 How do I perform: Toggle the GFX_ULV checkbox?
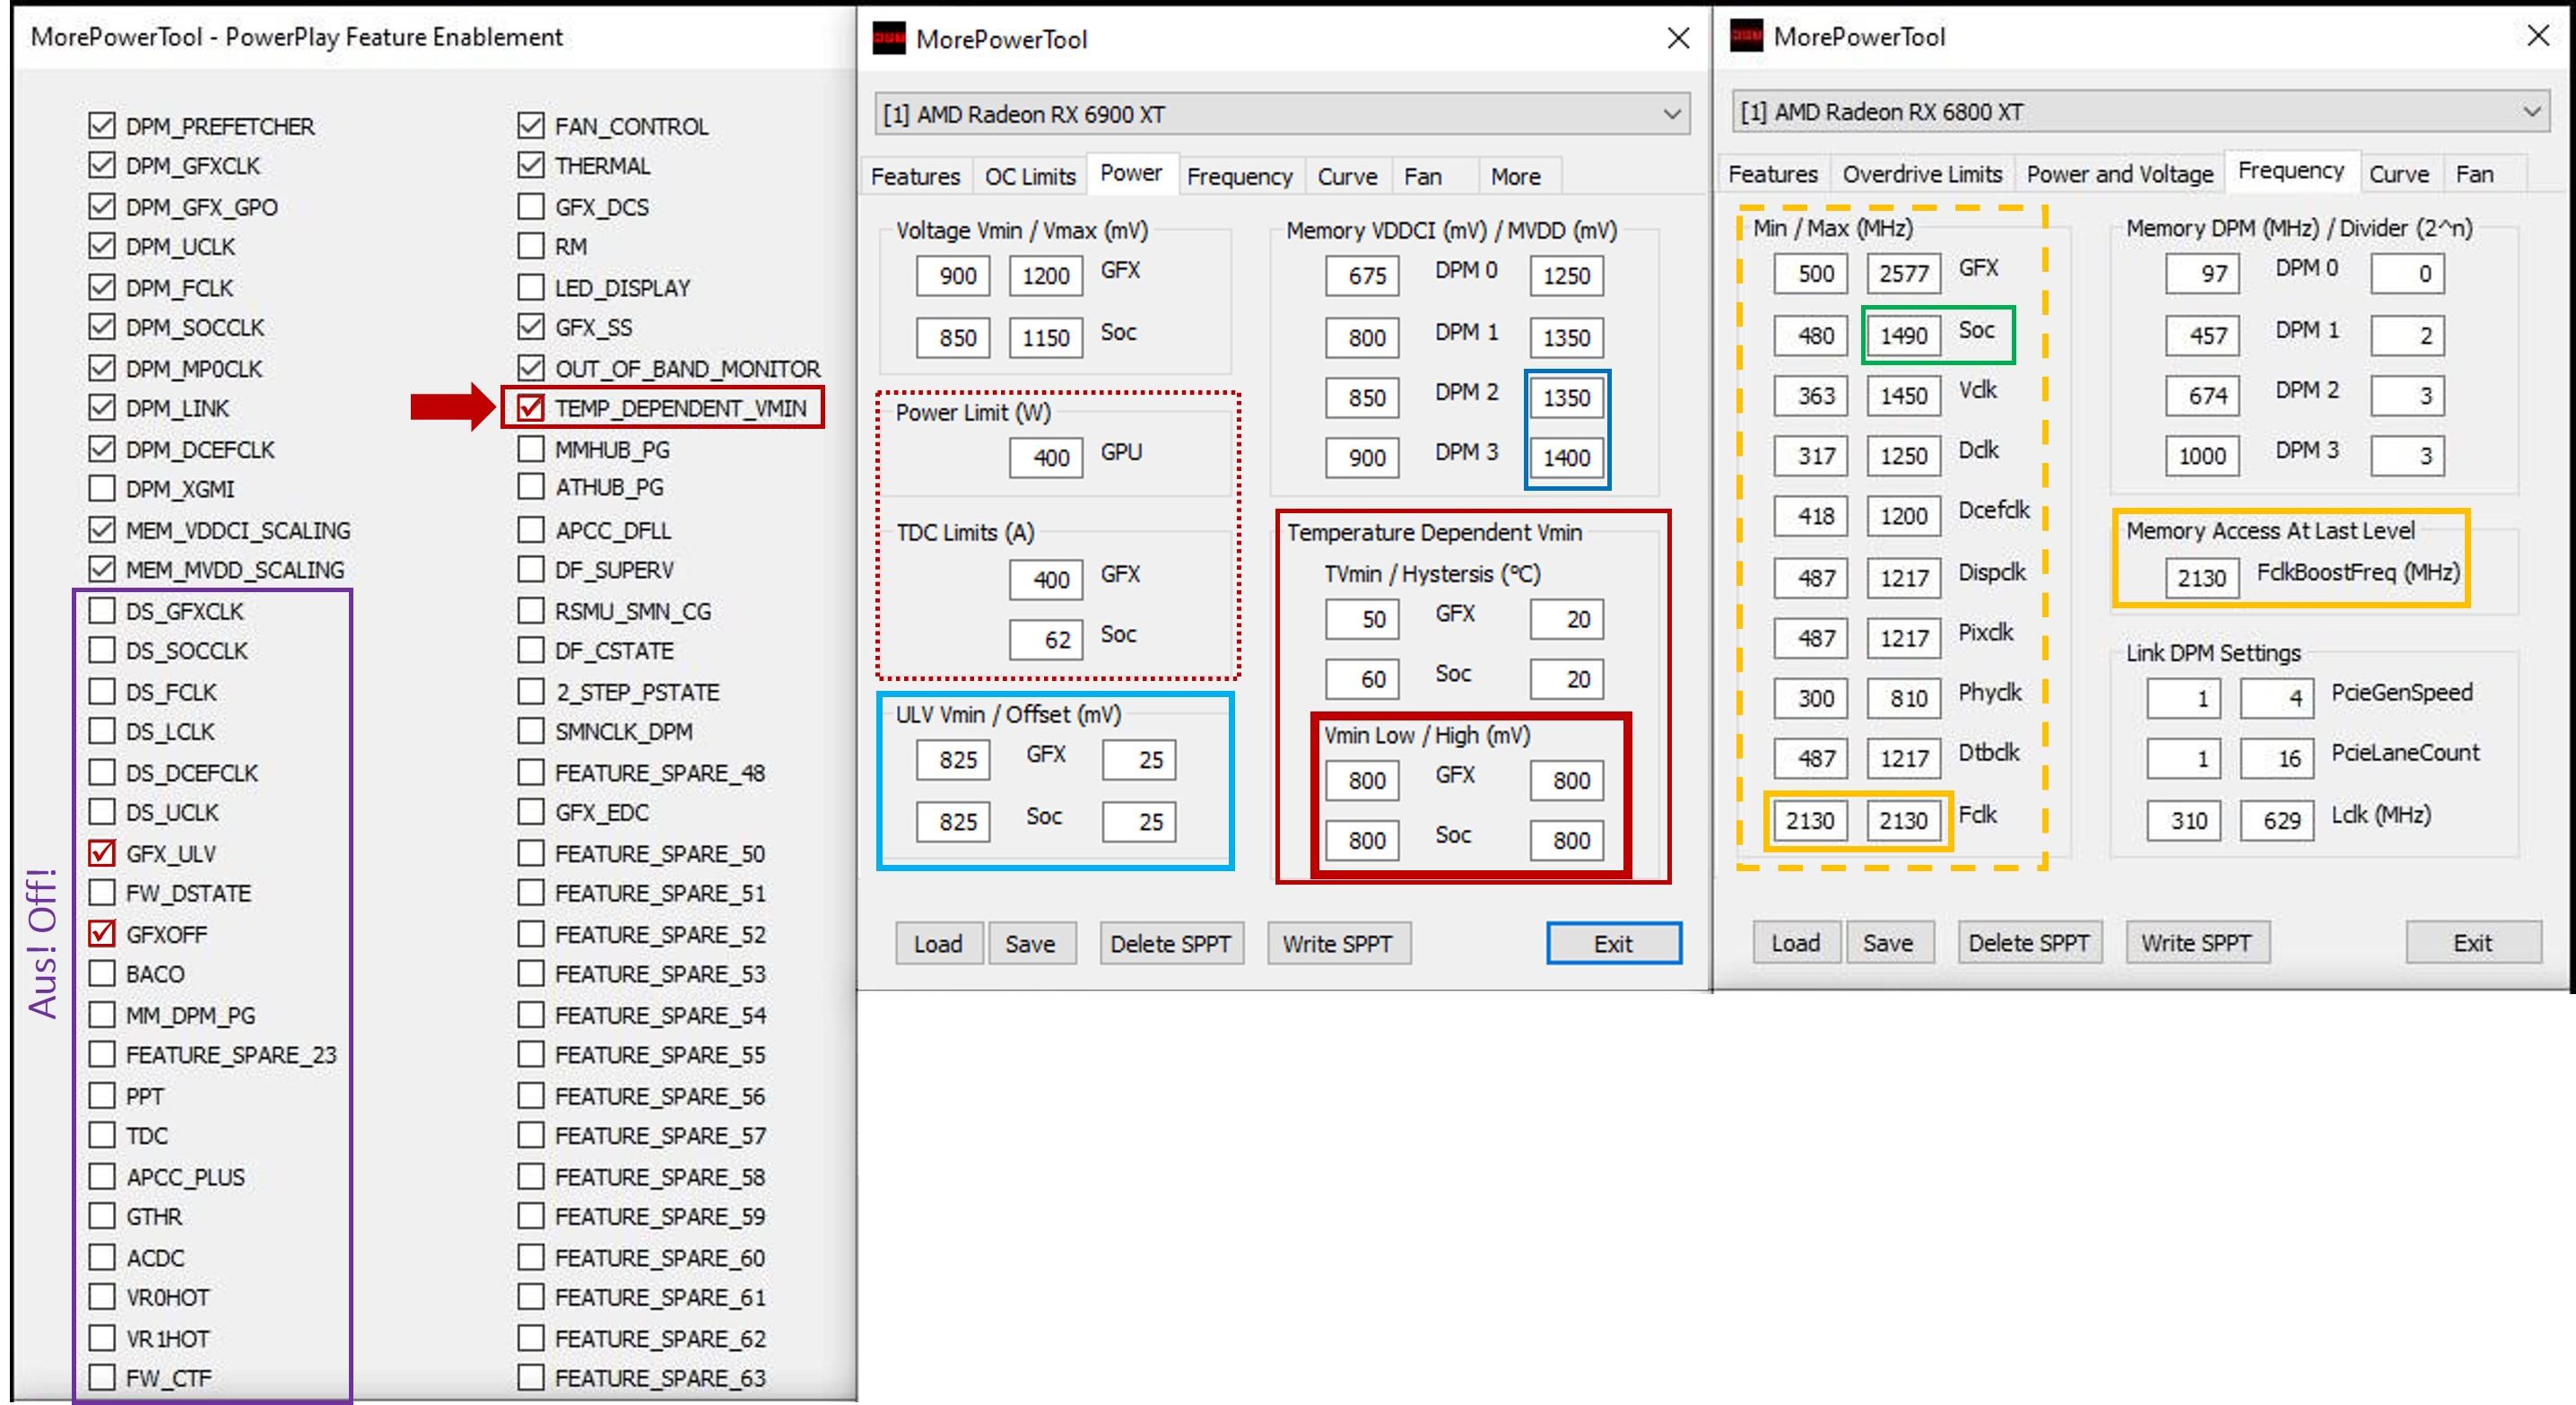102,853
